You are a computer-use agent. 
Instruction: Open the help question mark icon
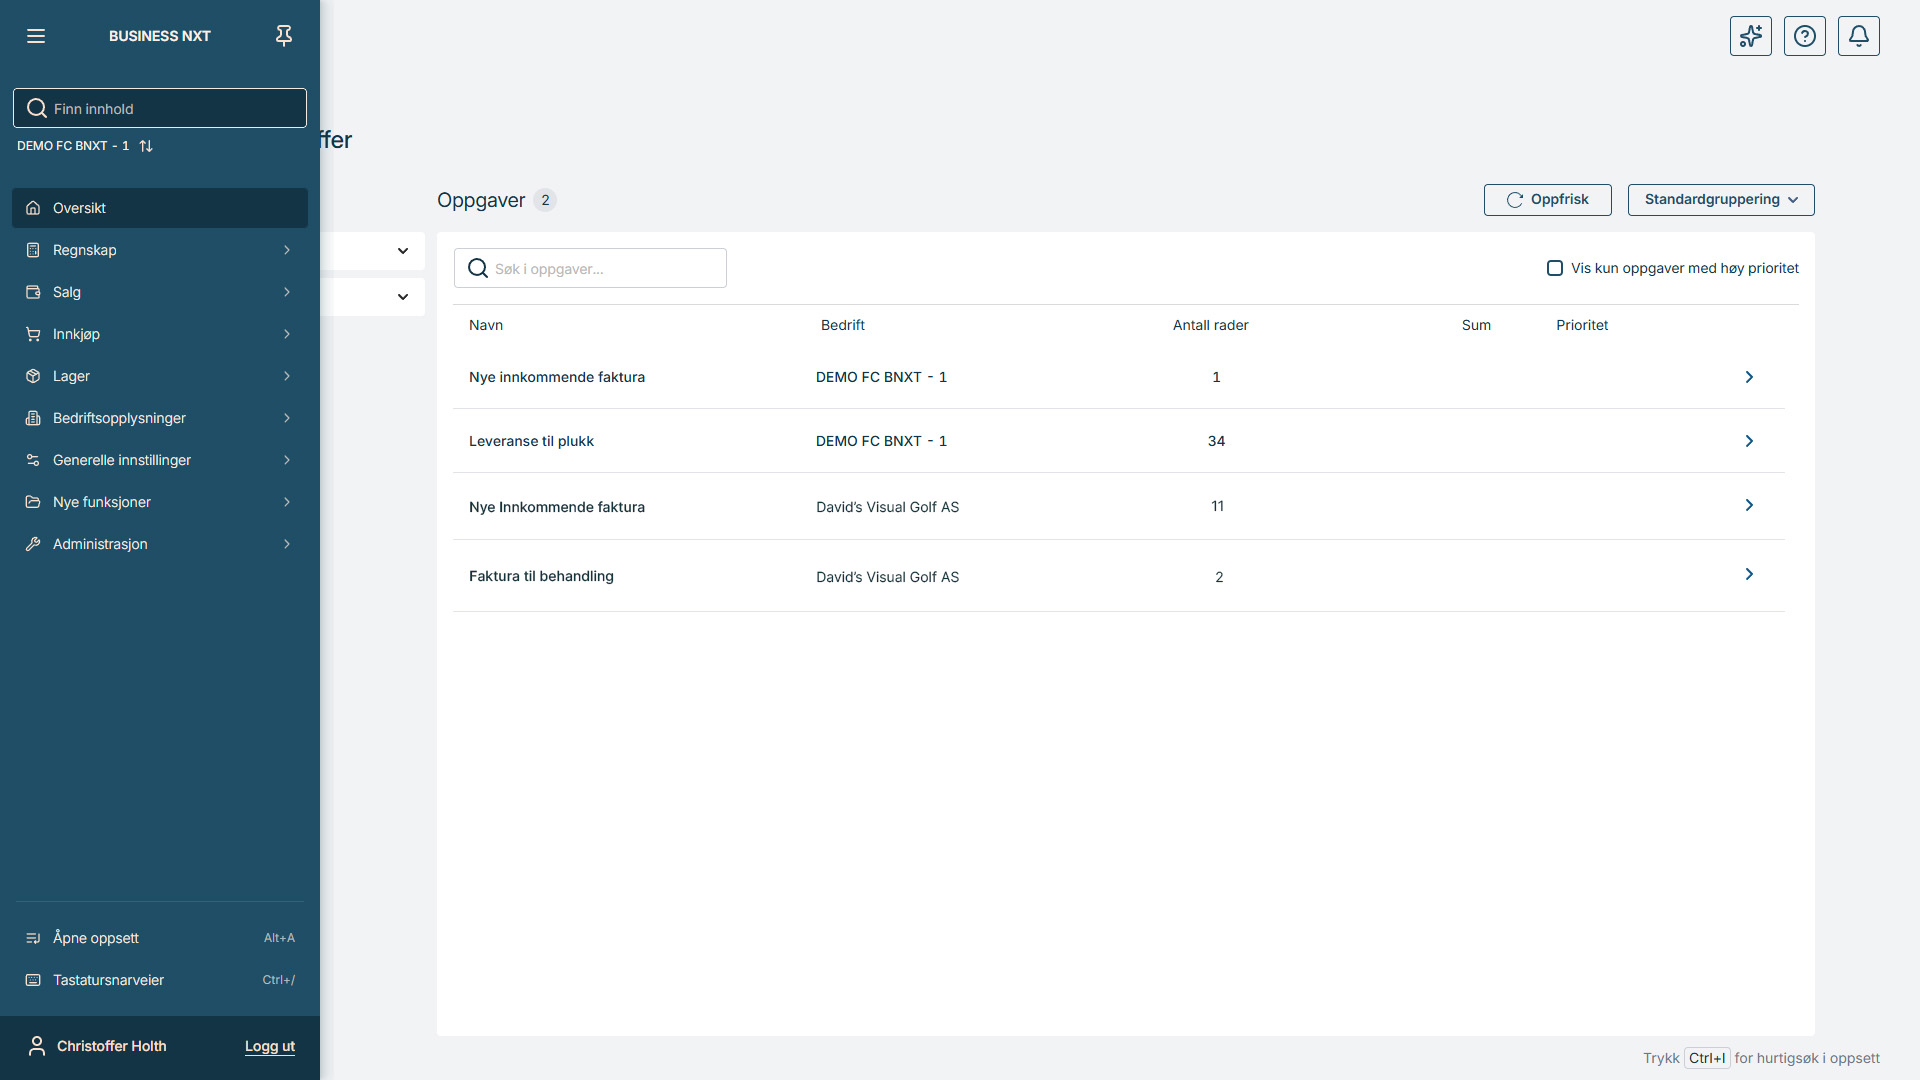click(1804, 36)
